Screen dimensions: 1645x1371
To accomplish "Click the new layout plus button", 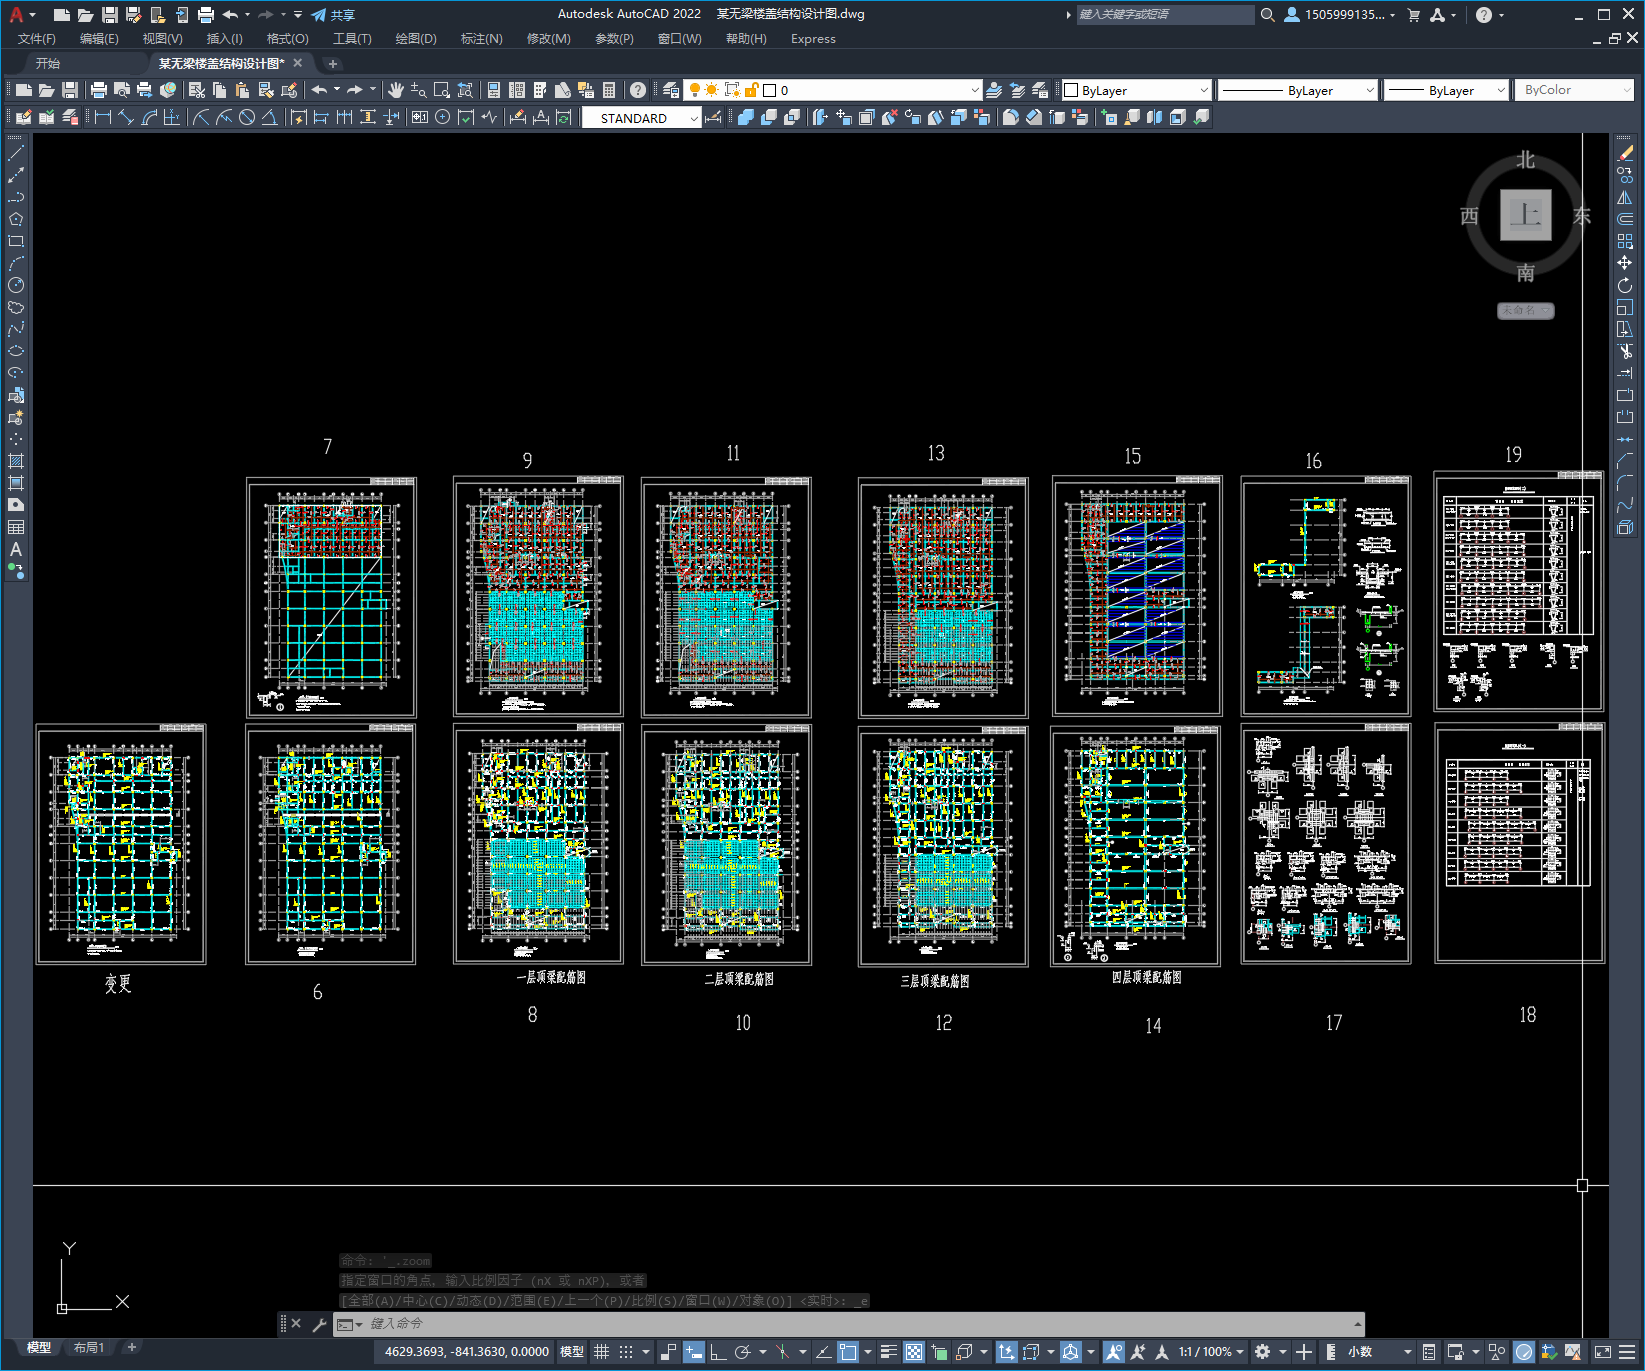I will click(x=132, y=1348).
